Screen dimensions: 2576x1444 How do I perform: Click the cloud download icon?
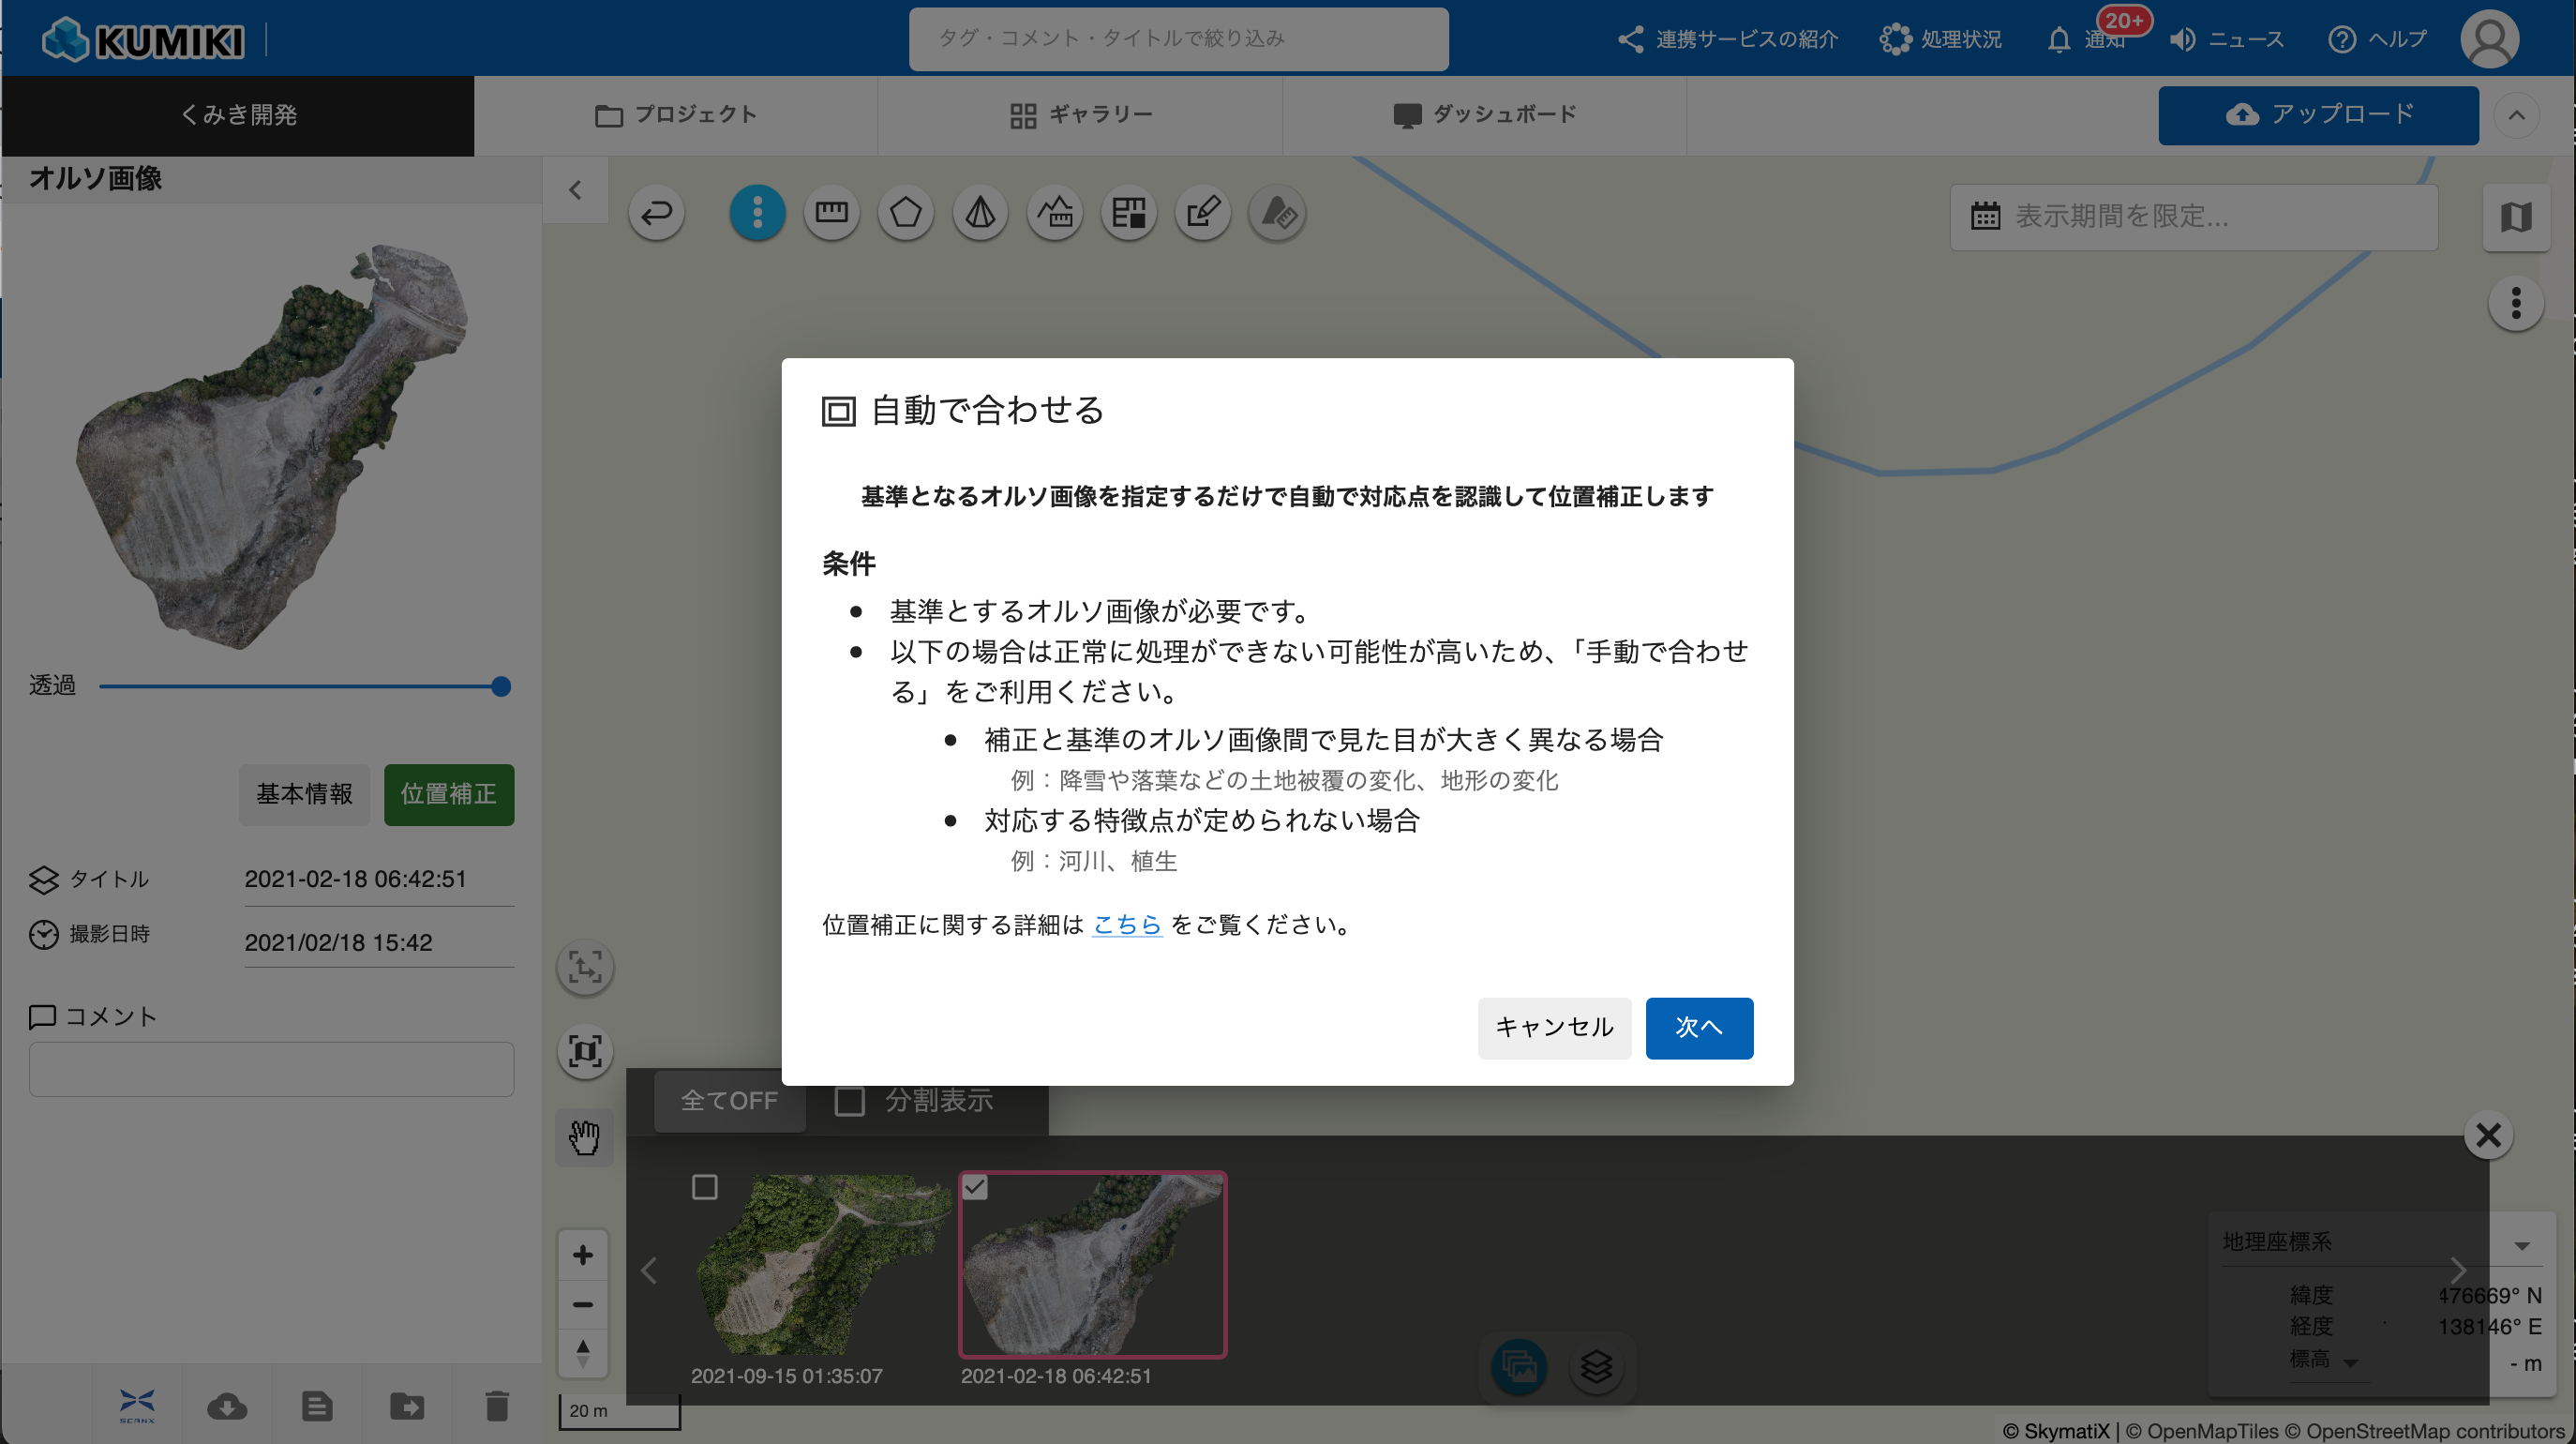tap(227, 1406)
